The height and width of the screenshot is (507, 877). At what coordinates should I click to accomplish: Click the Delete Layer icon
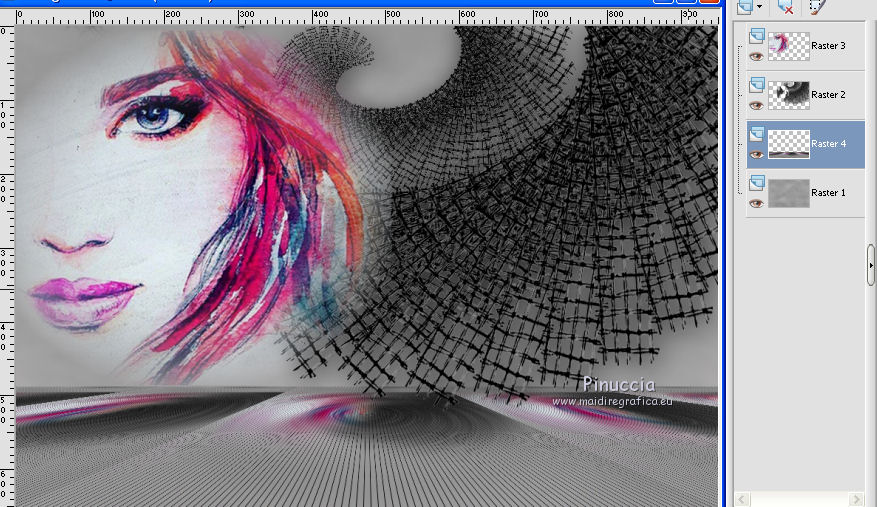(785, 7)
